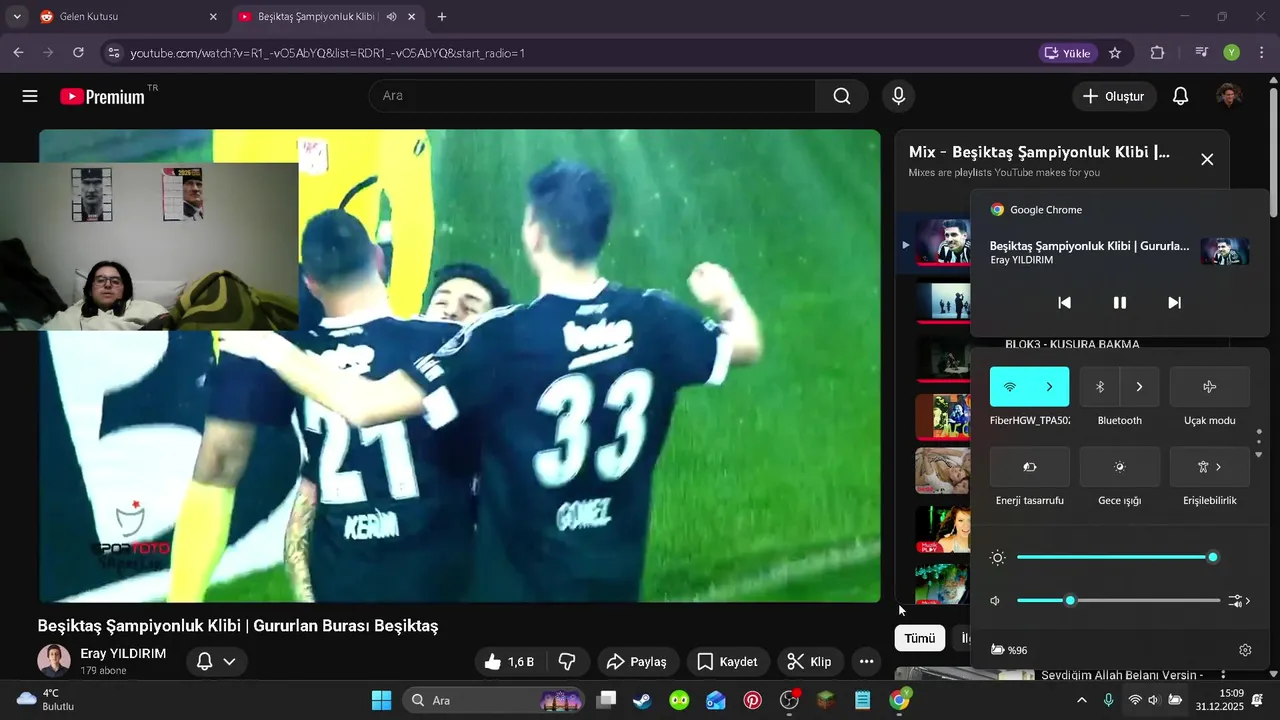The width and height of the screenshot is (1280, 720).
Task: Select the Tümü filter chip
Action: (919, 638)
